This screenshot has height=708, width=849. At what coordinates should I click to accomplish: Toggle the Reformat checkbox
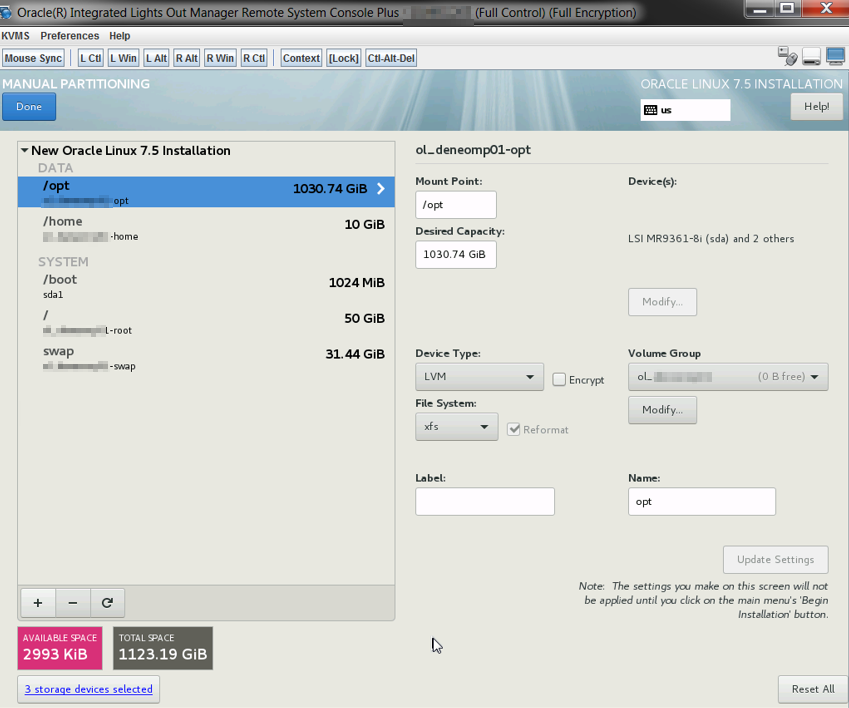click(513, 429)
